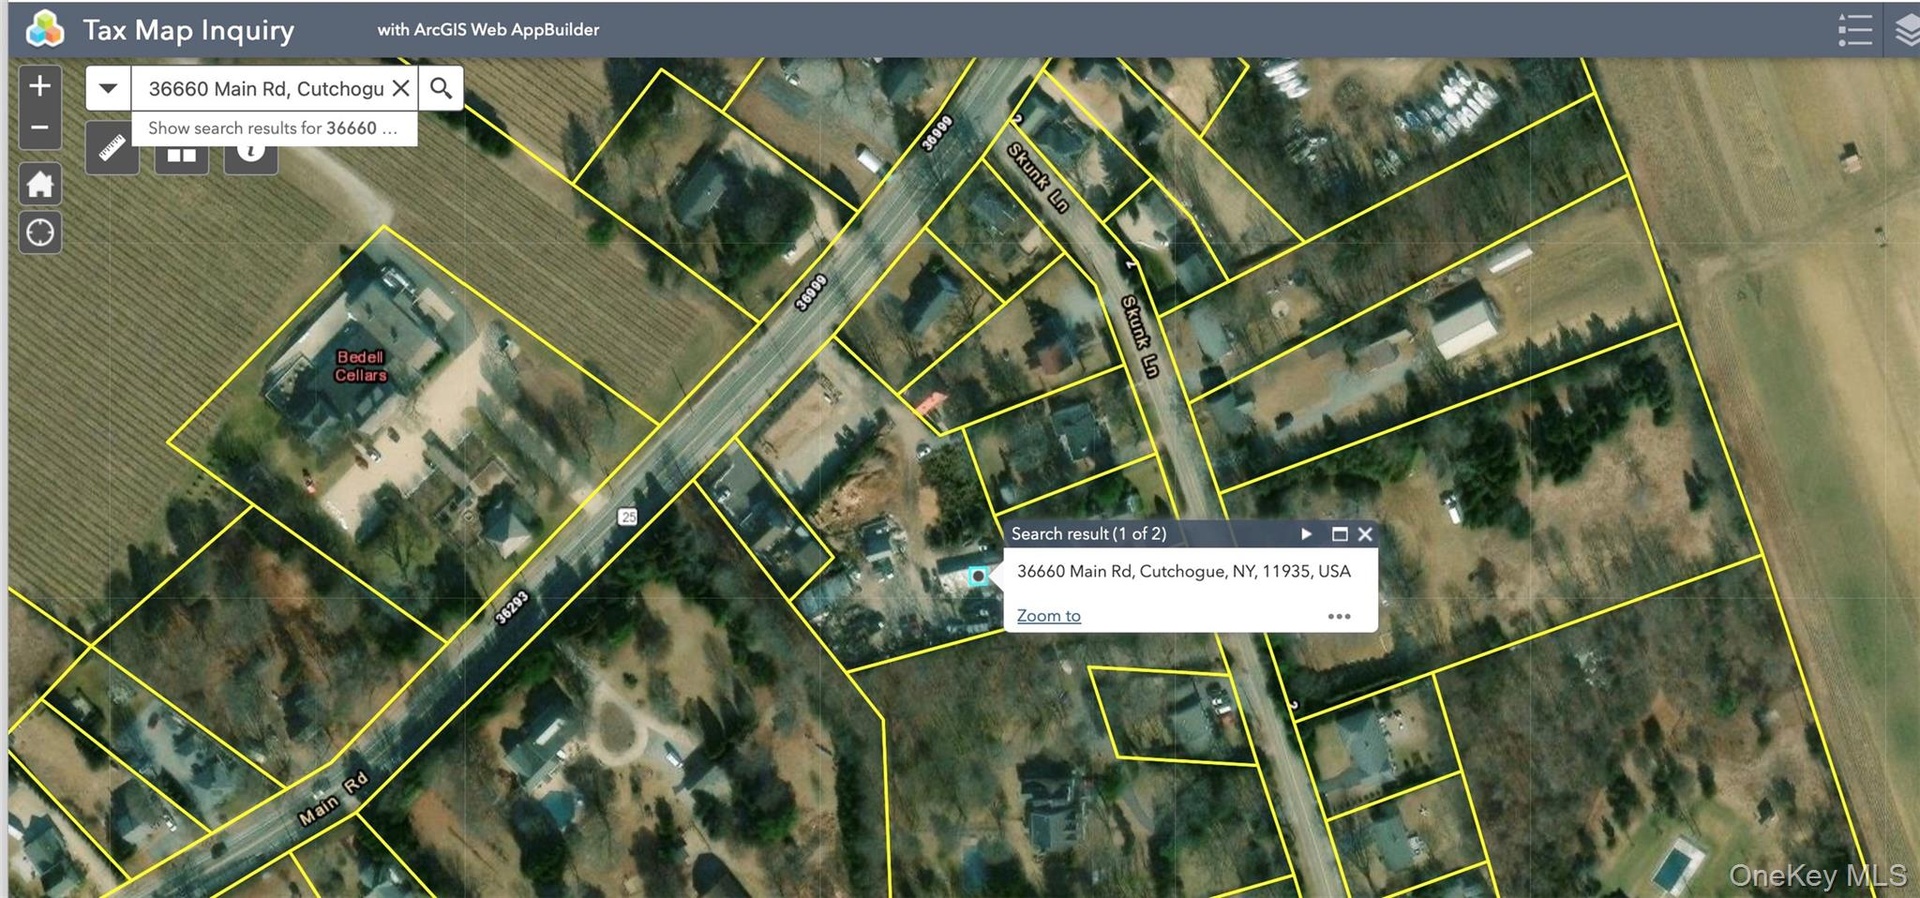
Task: Run the address search with the magnifier
Action: [441, 88]
